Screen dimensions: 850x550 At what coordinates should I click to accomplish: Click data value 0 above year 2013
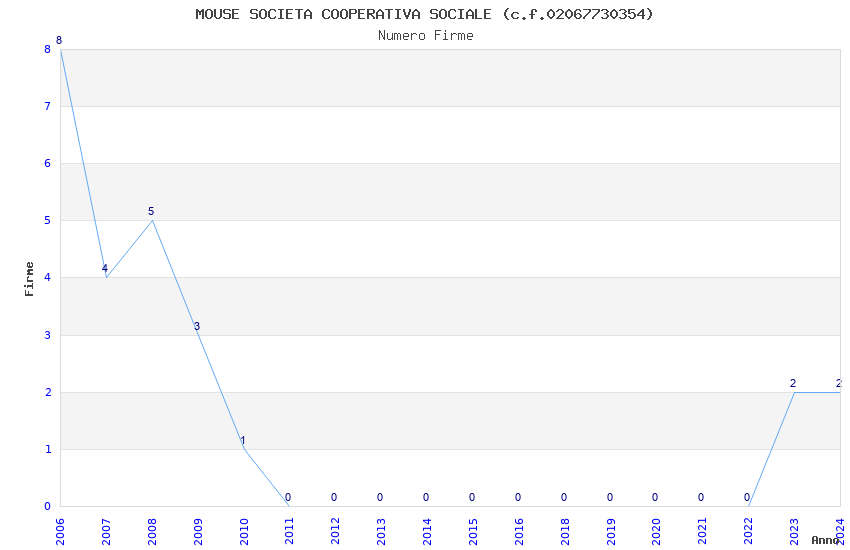point(380,497)
